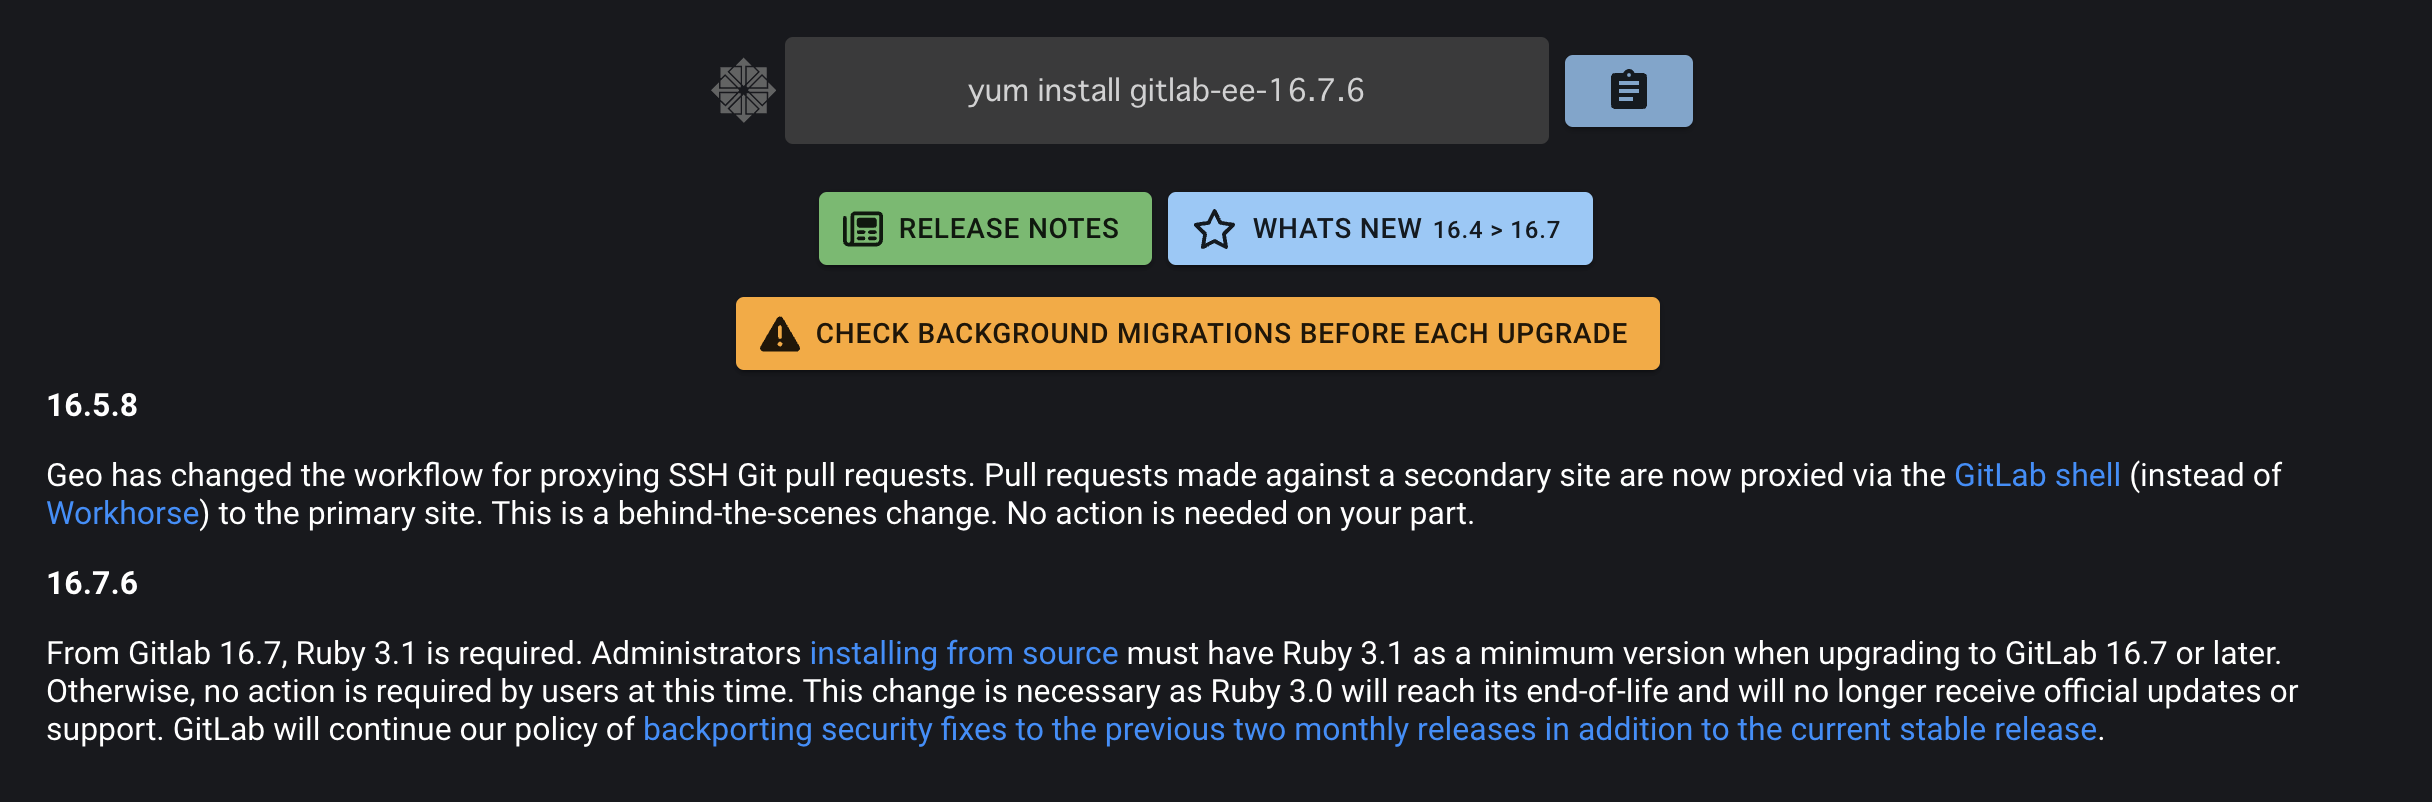This screenshot has height=802, width=2432.
Task: Click the background migrations warning banner
Action: point(1197,333)
